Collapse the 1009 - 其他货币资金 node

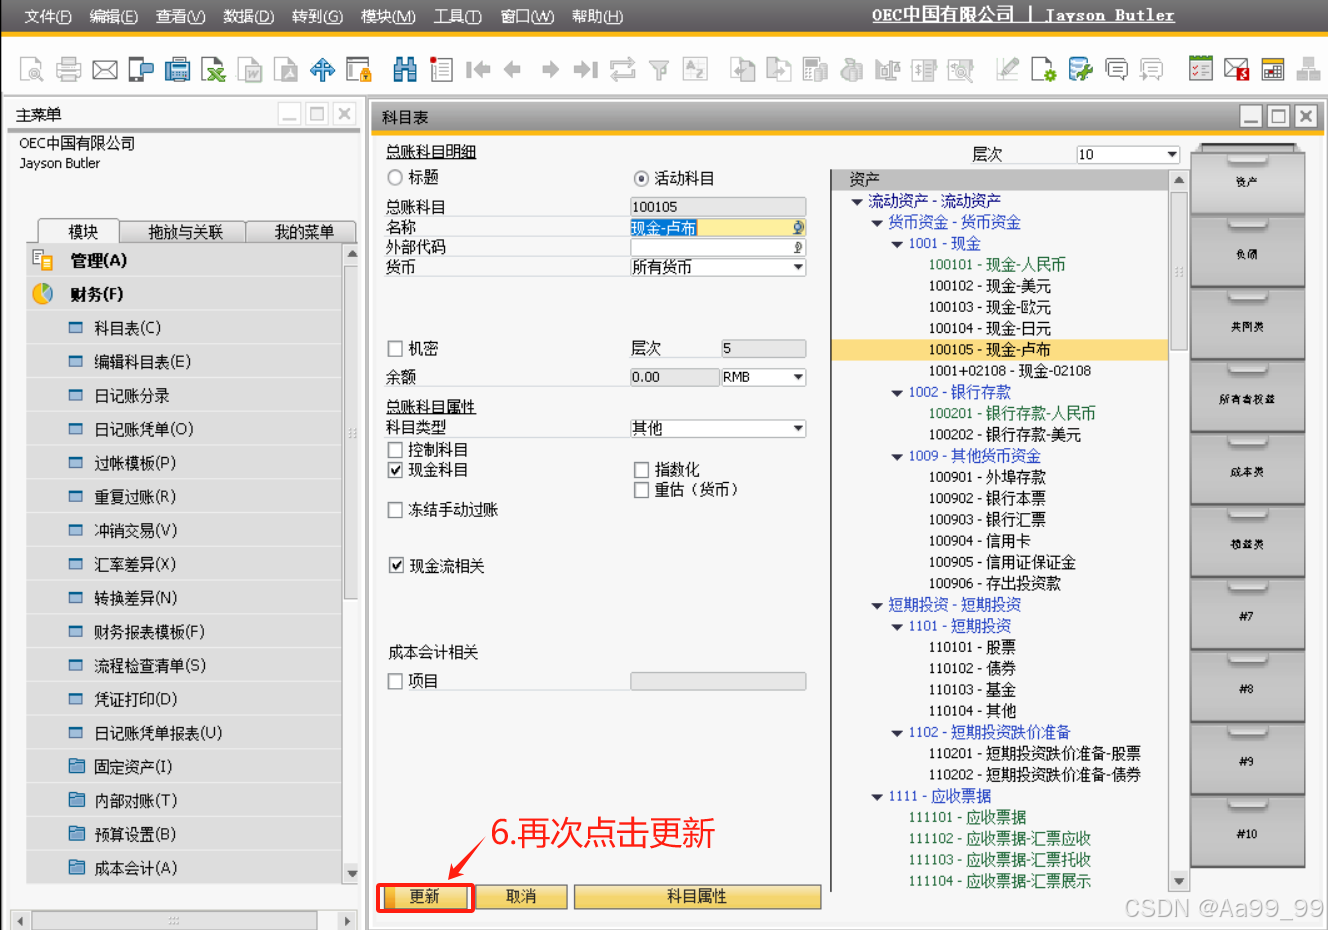tap(897, 457)
